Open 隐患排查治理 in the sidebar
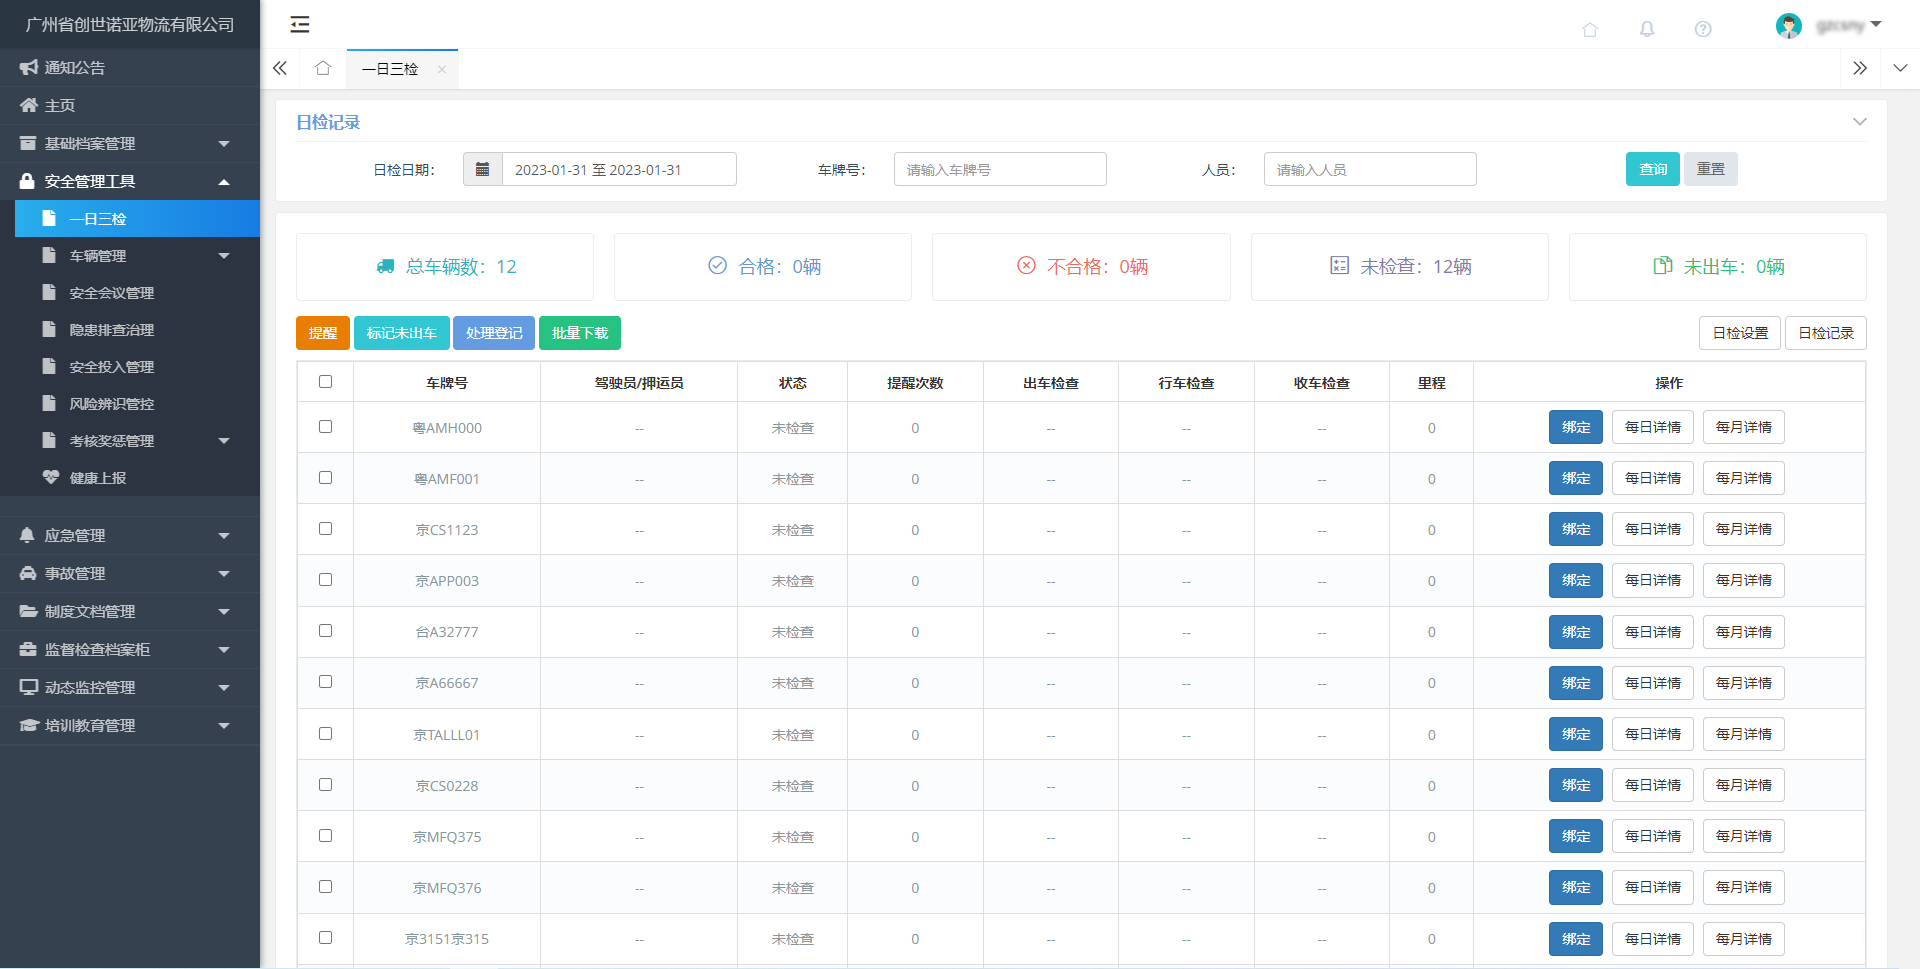Viewport: 1920px width, 969px height. (x=111, y=330)
